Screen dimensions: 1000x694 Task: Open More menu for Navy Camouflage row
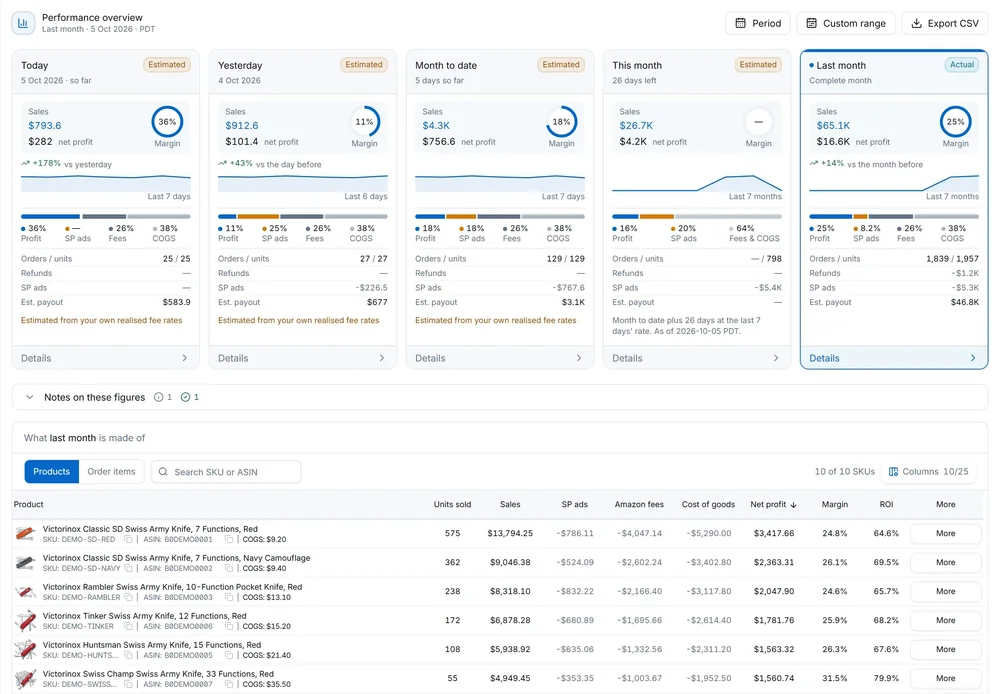point(945,563)
